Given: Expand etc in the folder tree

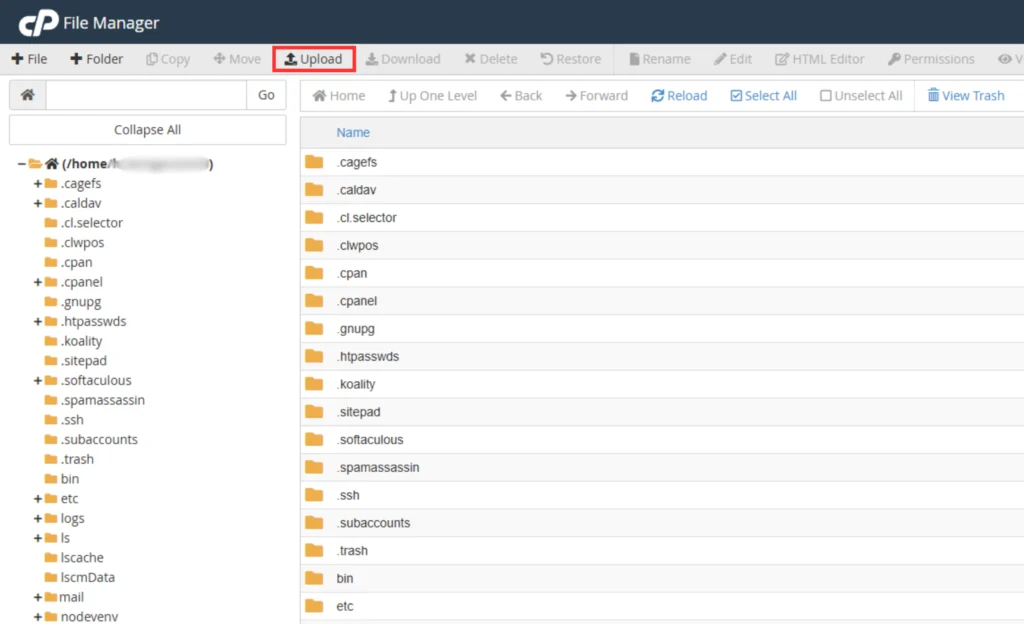Looking at the screenshot, I should click(x=38, y=499).
